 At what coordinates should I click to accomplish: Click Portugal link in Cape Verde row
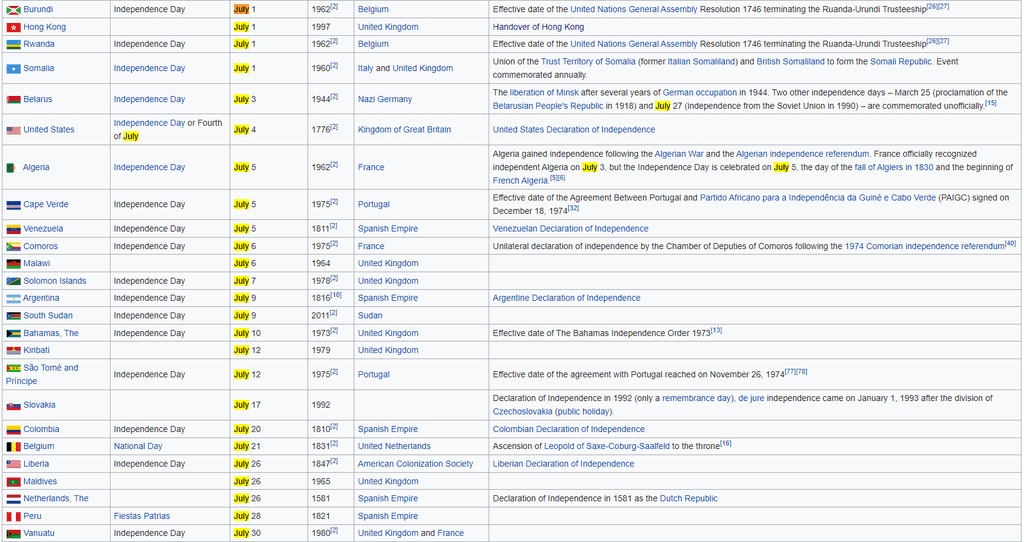point(374,204)
